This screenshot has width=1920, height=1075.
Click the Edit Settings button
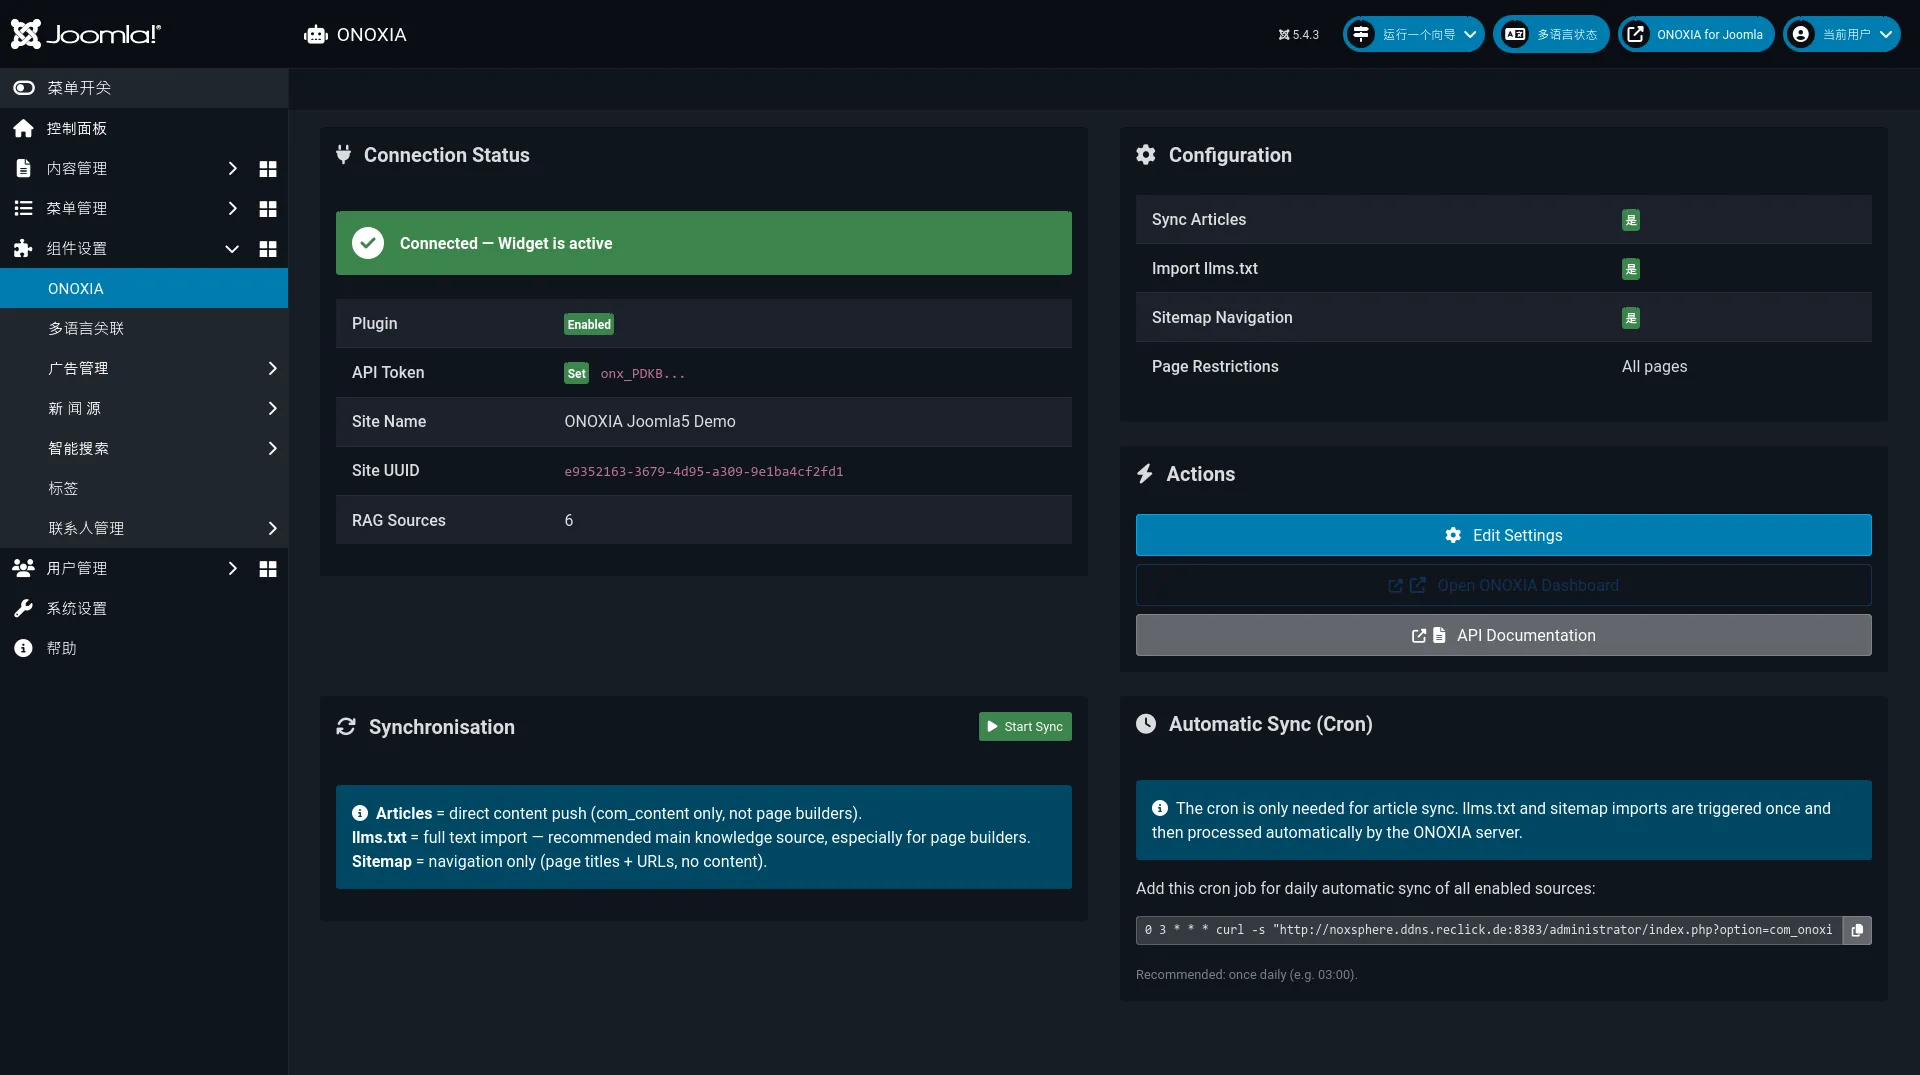click(x=1504, y=535)
